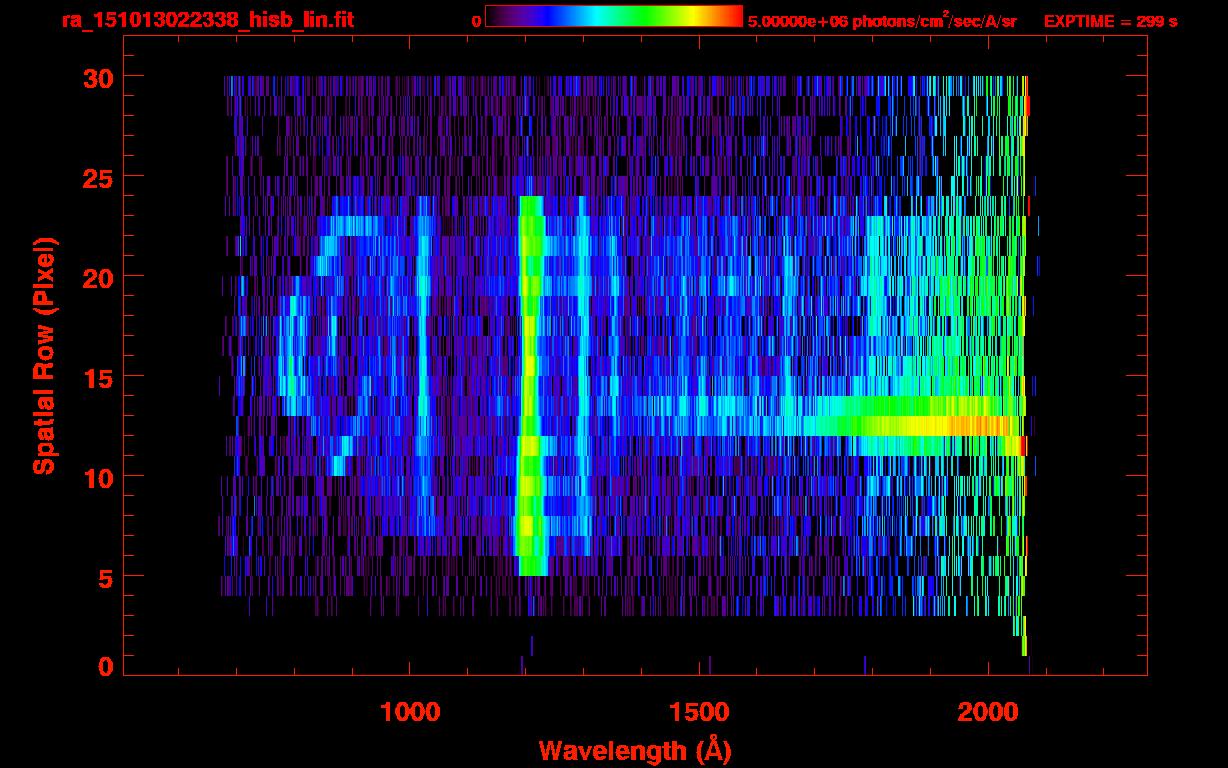Click the 1000 wavelength tick label

click(410, 712)
